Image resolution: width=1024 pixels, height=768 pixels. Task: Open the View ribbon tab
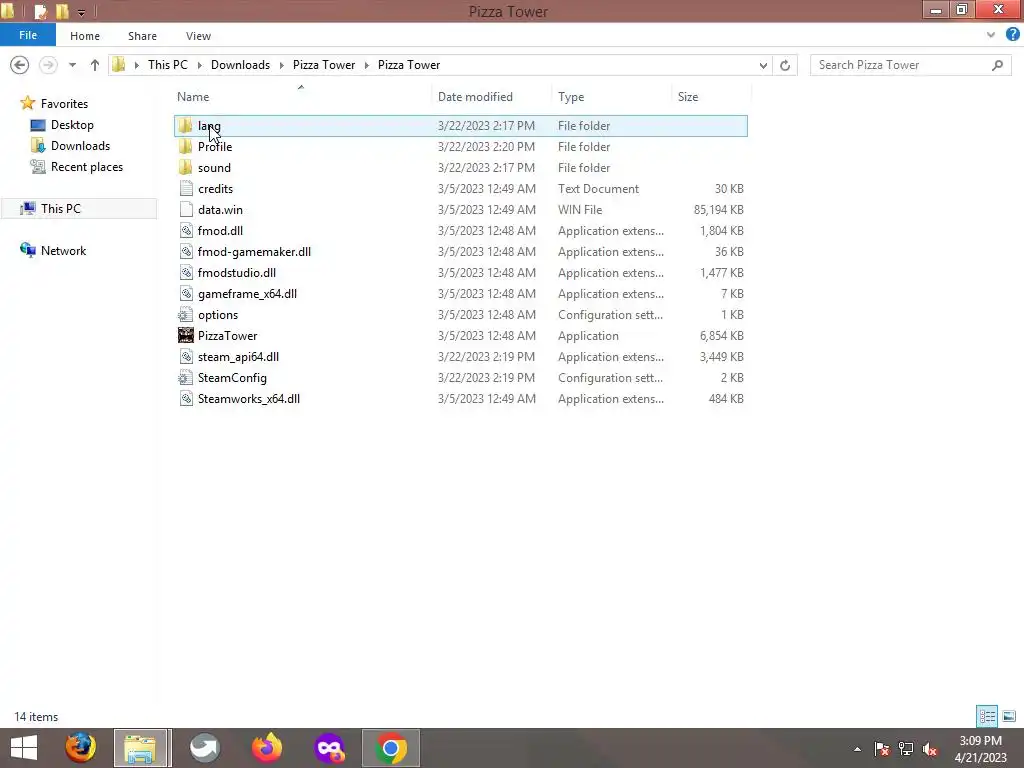(x=198, y=36)
